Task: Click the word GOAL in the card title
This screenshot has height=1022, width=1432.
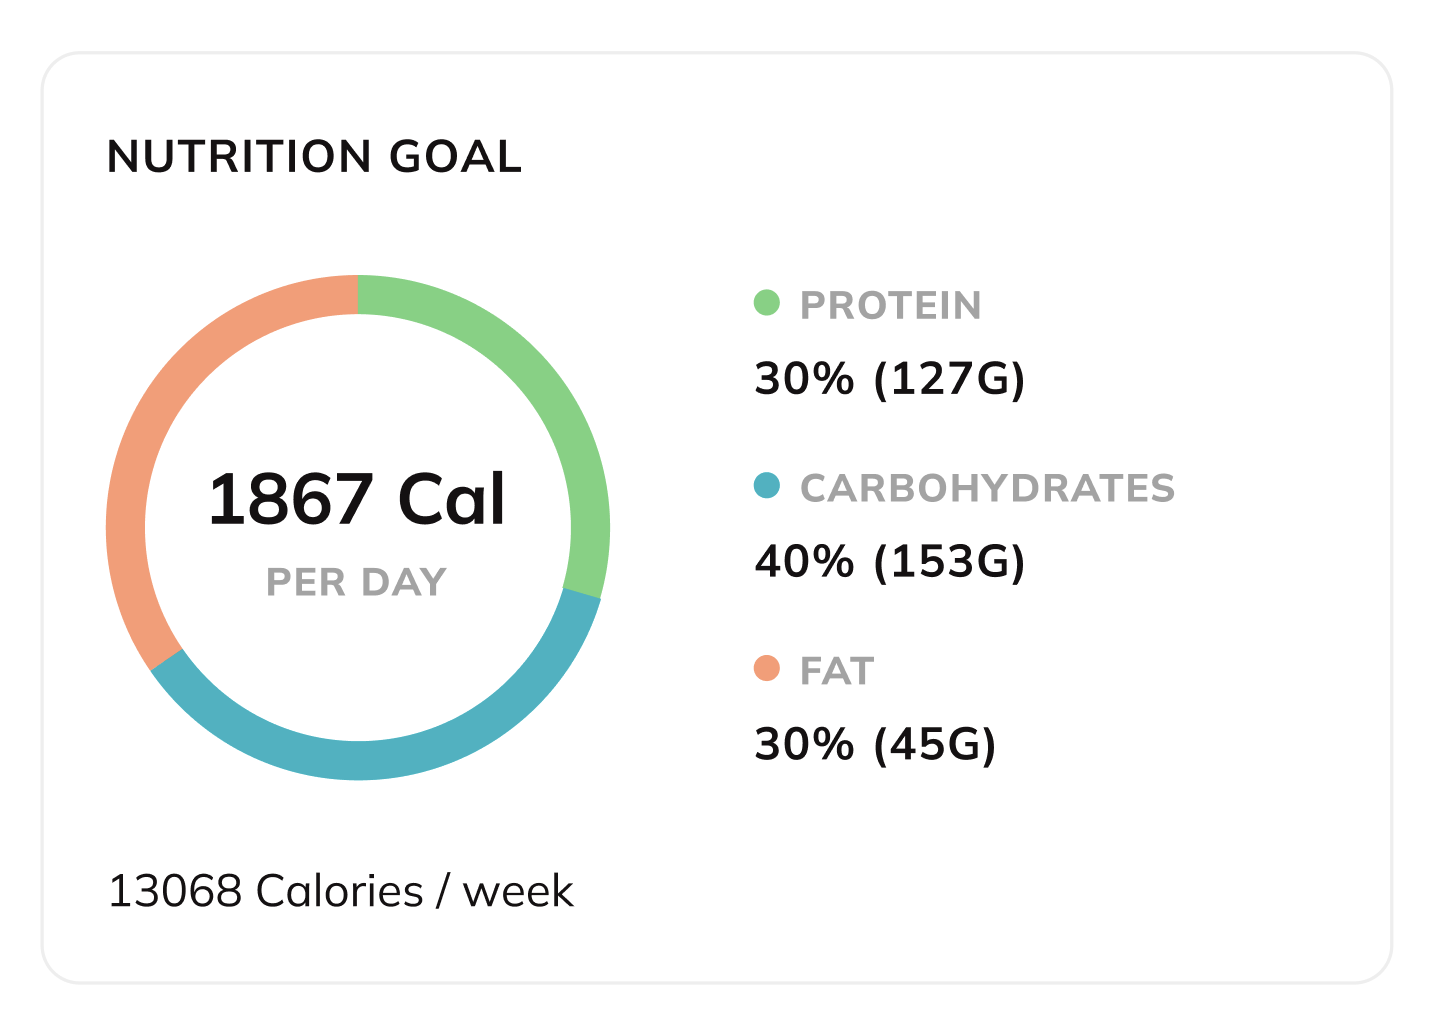Action: pos(455,157)
